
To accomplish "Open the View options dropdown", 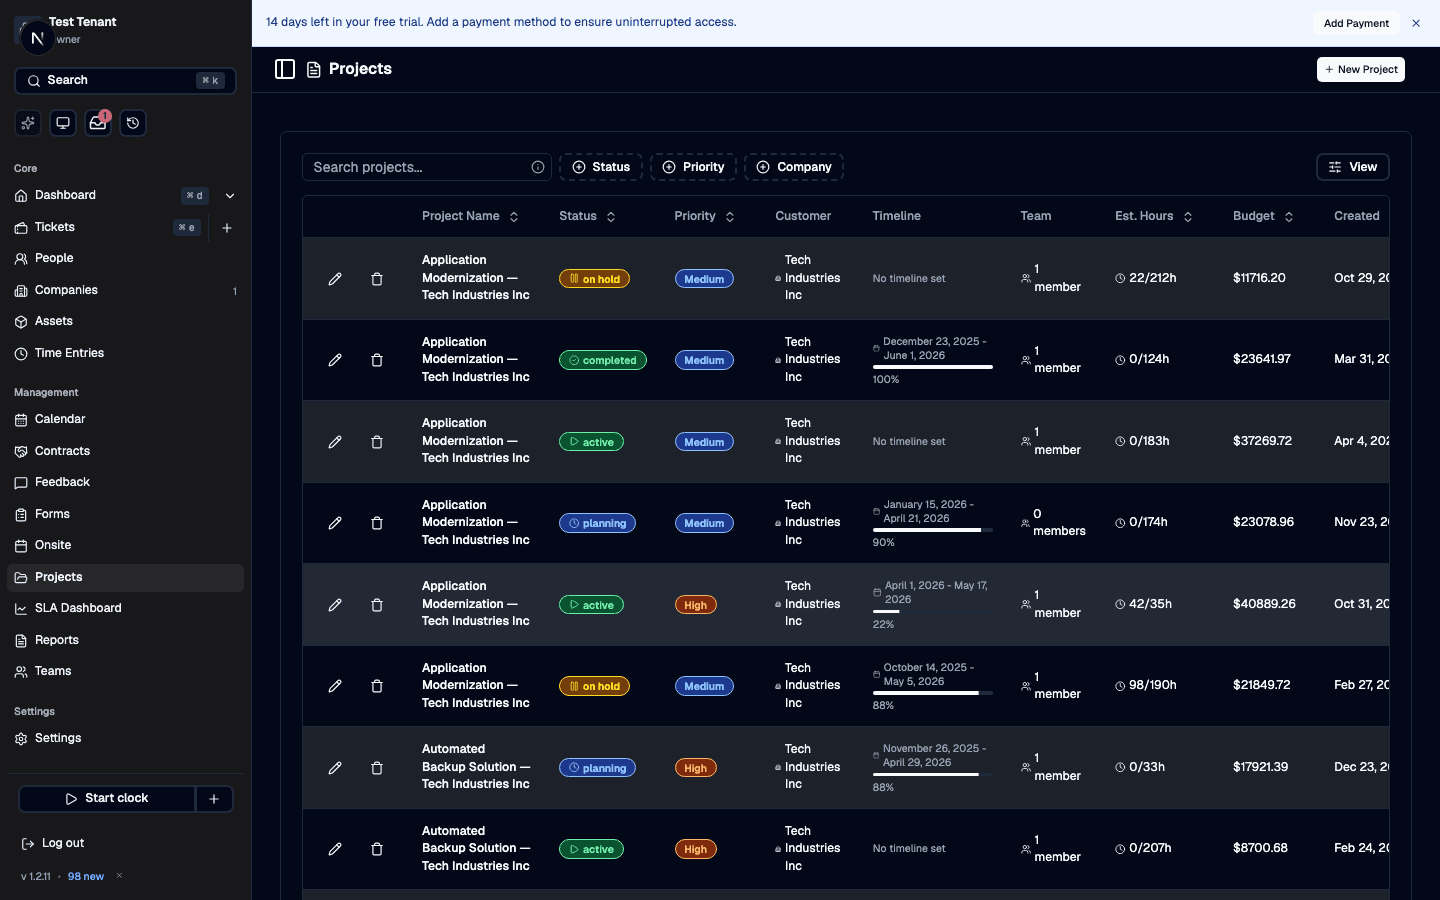I will coord(1352,167).
